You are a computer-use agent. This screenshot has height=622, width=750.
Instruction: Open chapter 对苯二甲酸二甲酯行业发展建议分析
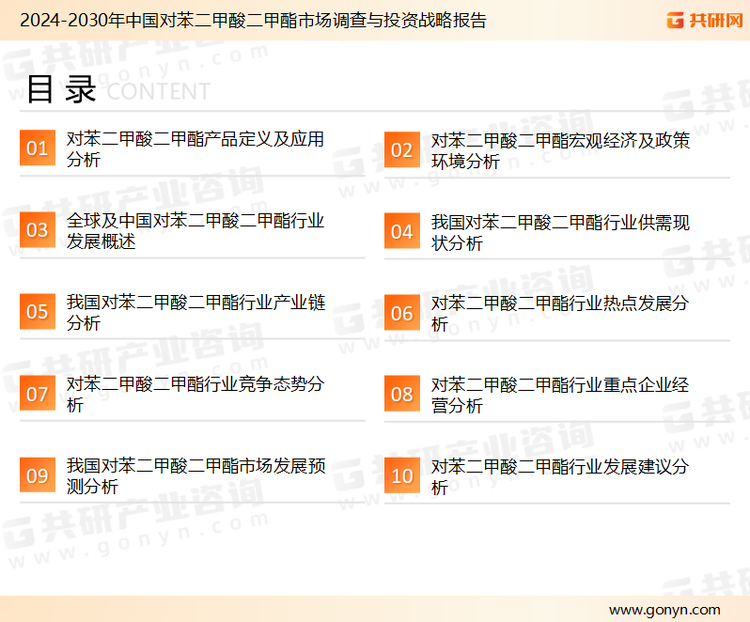(x=560, y=477)
